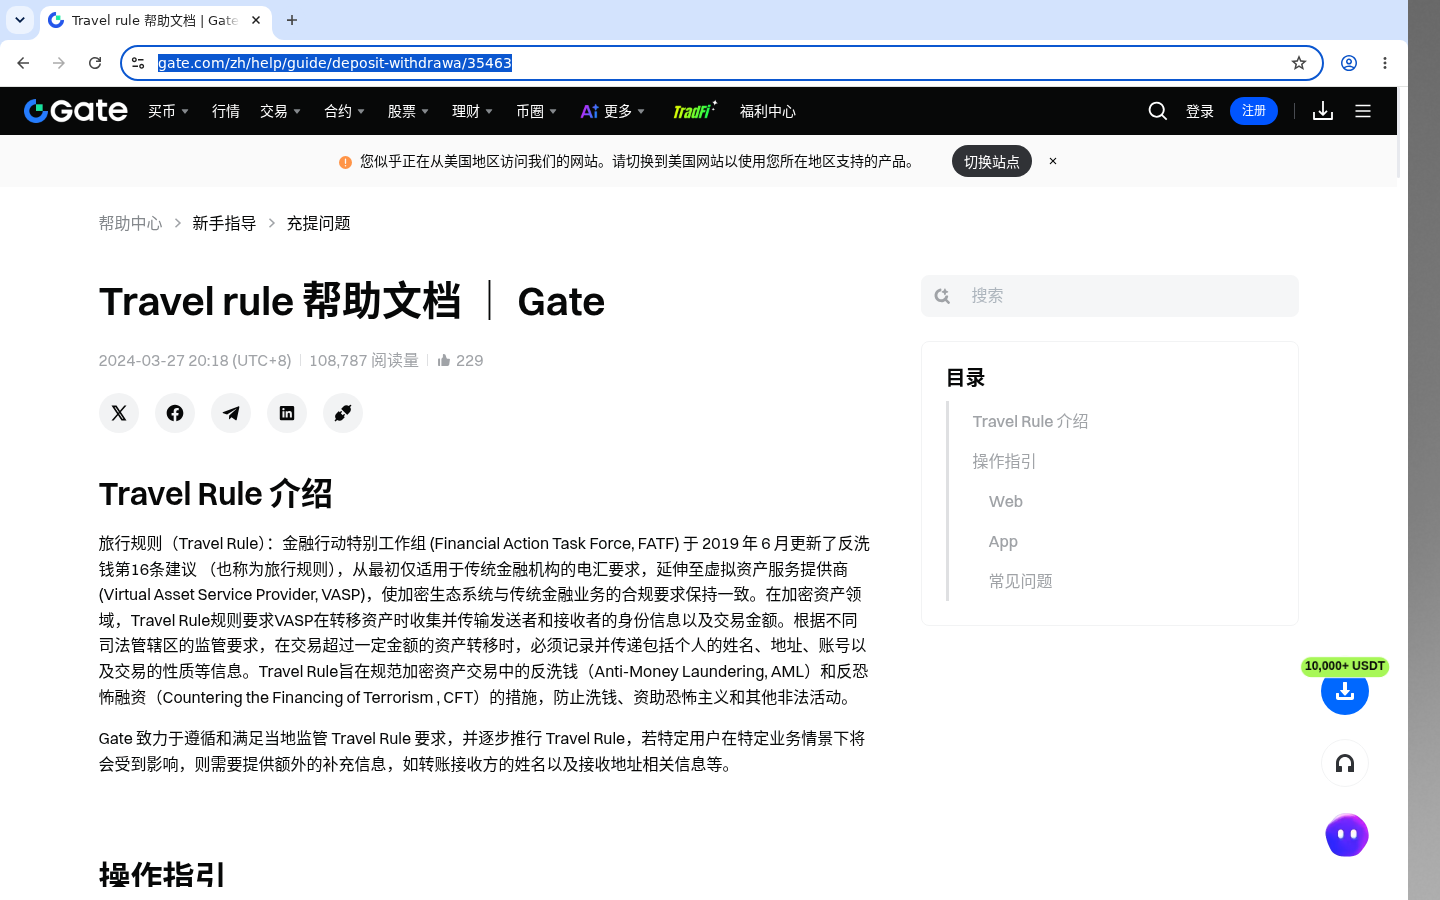Share article on Telegram
The image size is (1440, 900).
231,413
